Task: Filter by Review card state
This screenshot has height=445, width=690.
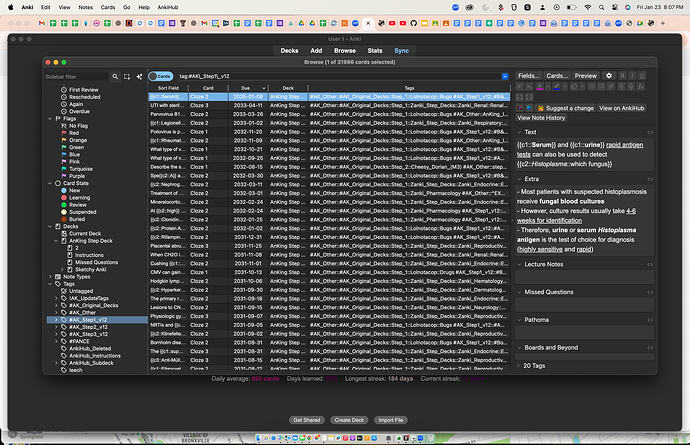Action: pos(77,205)
